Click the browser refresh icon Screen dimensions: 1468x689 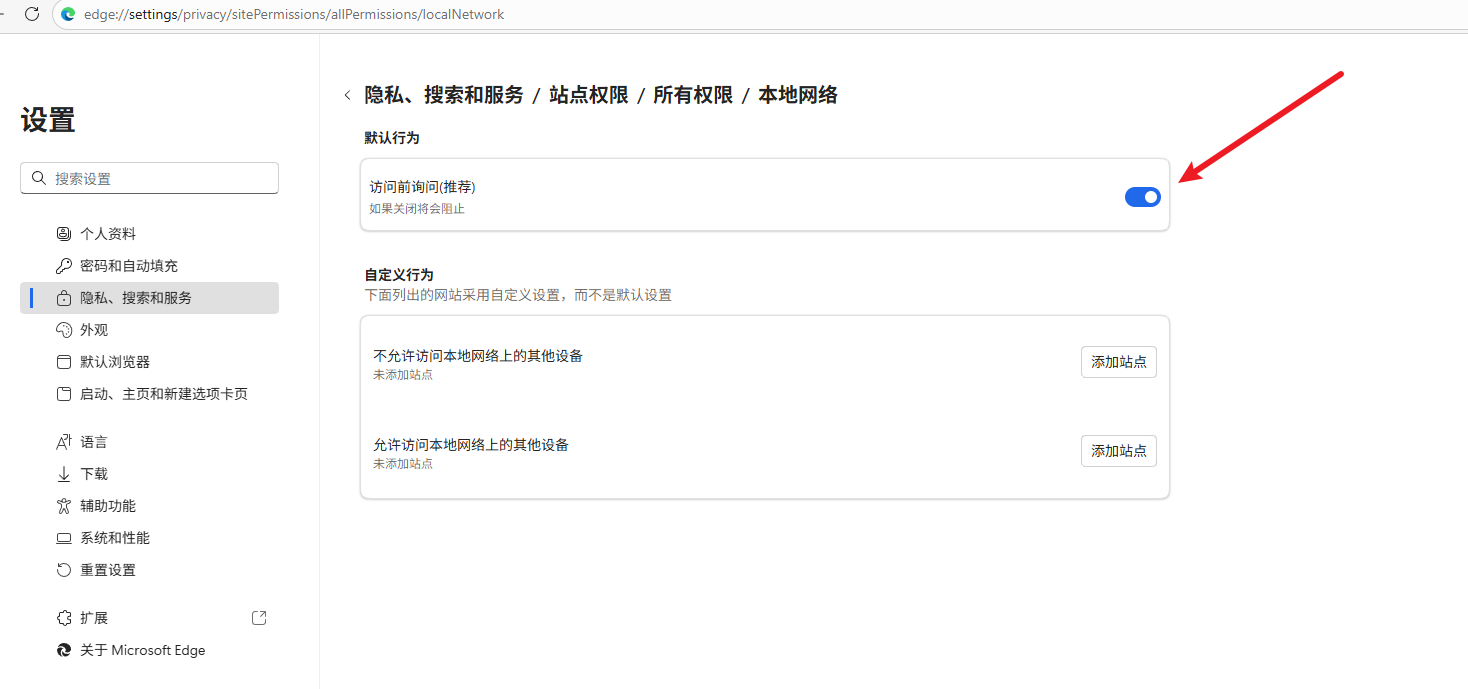[32, 14]
